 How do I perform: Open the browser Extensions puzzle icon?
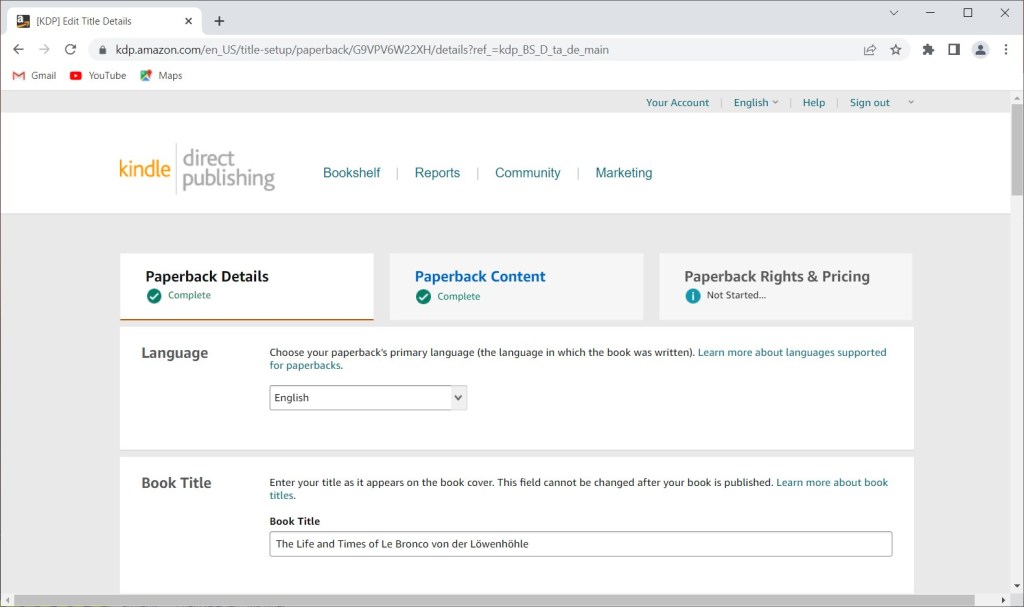click(x=928, y=48)
